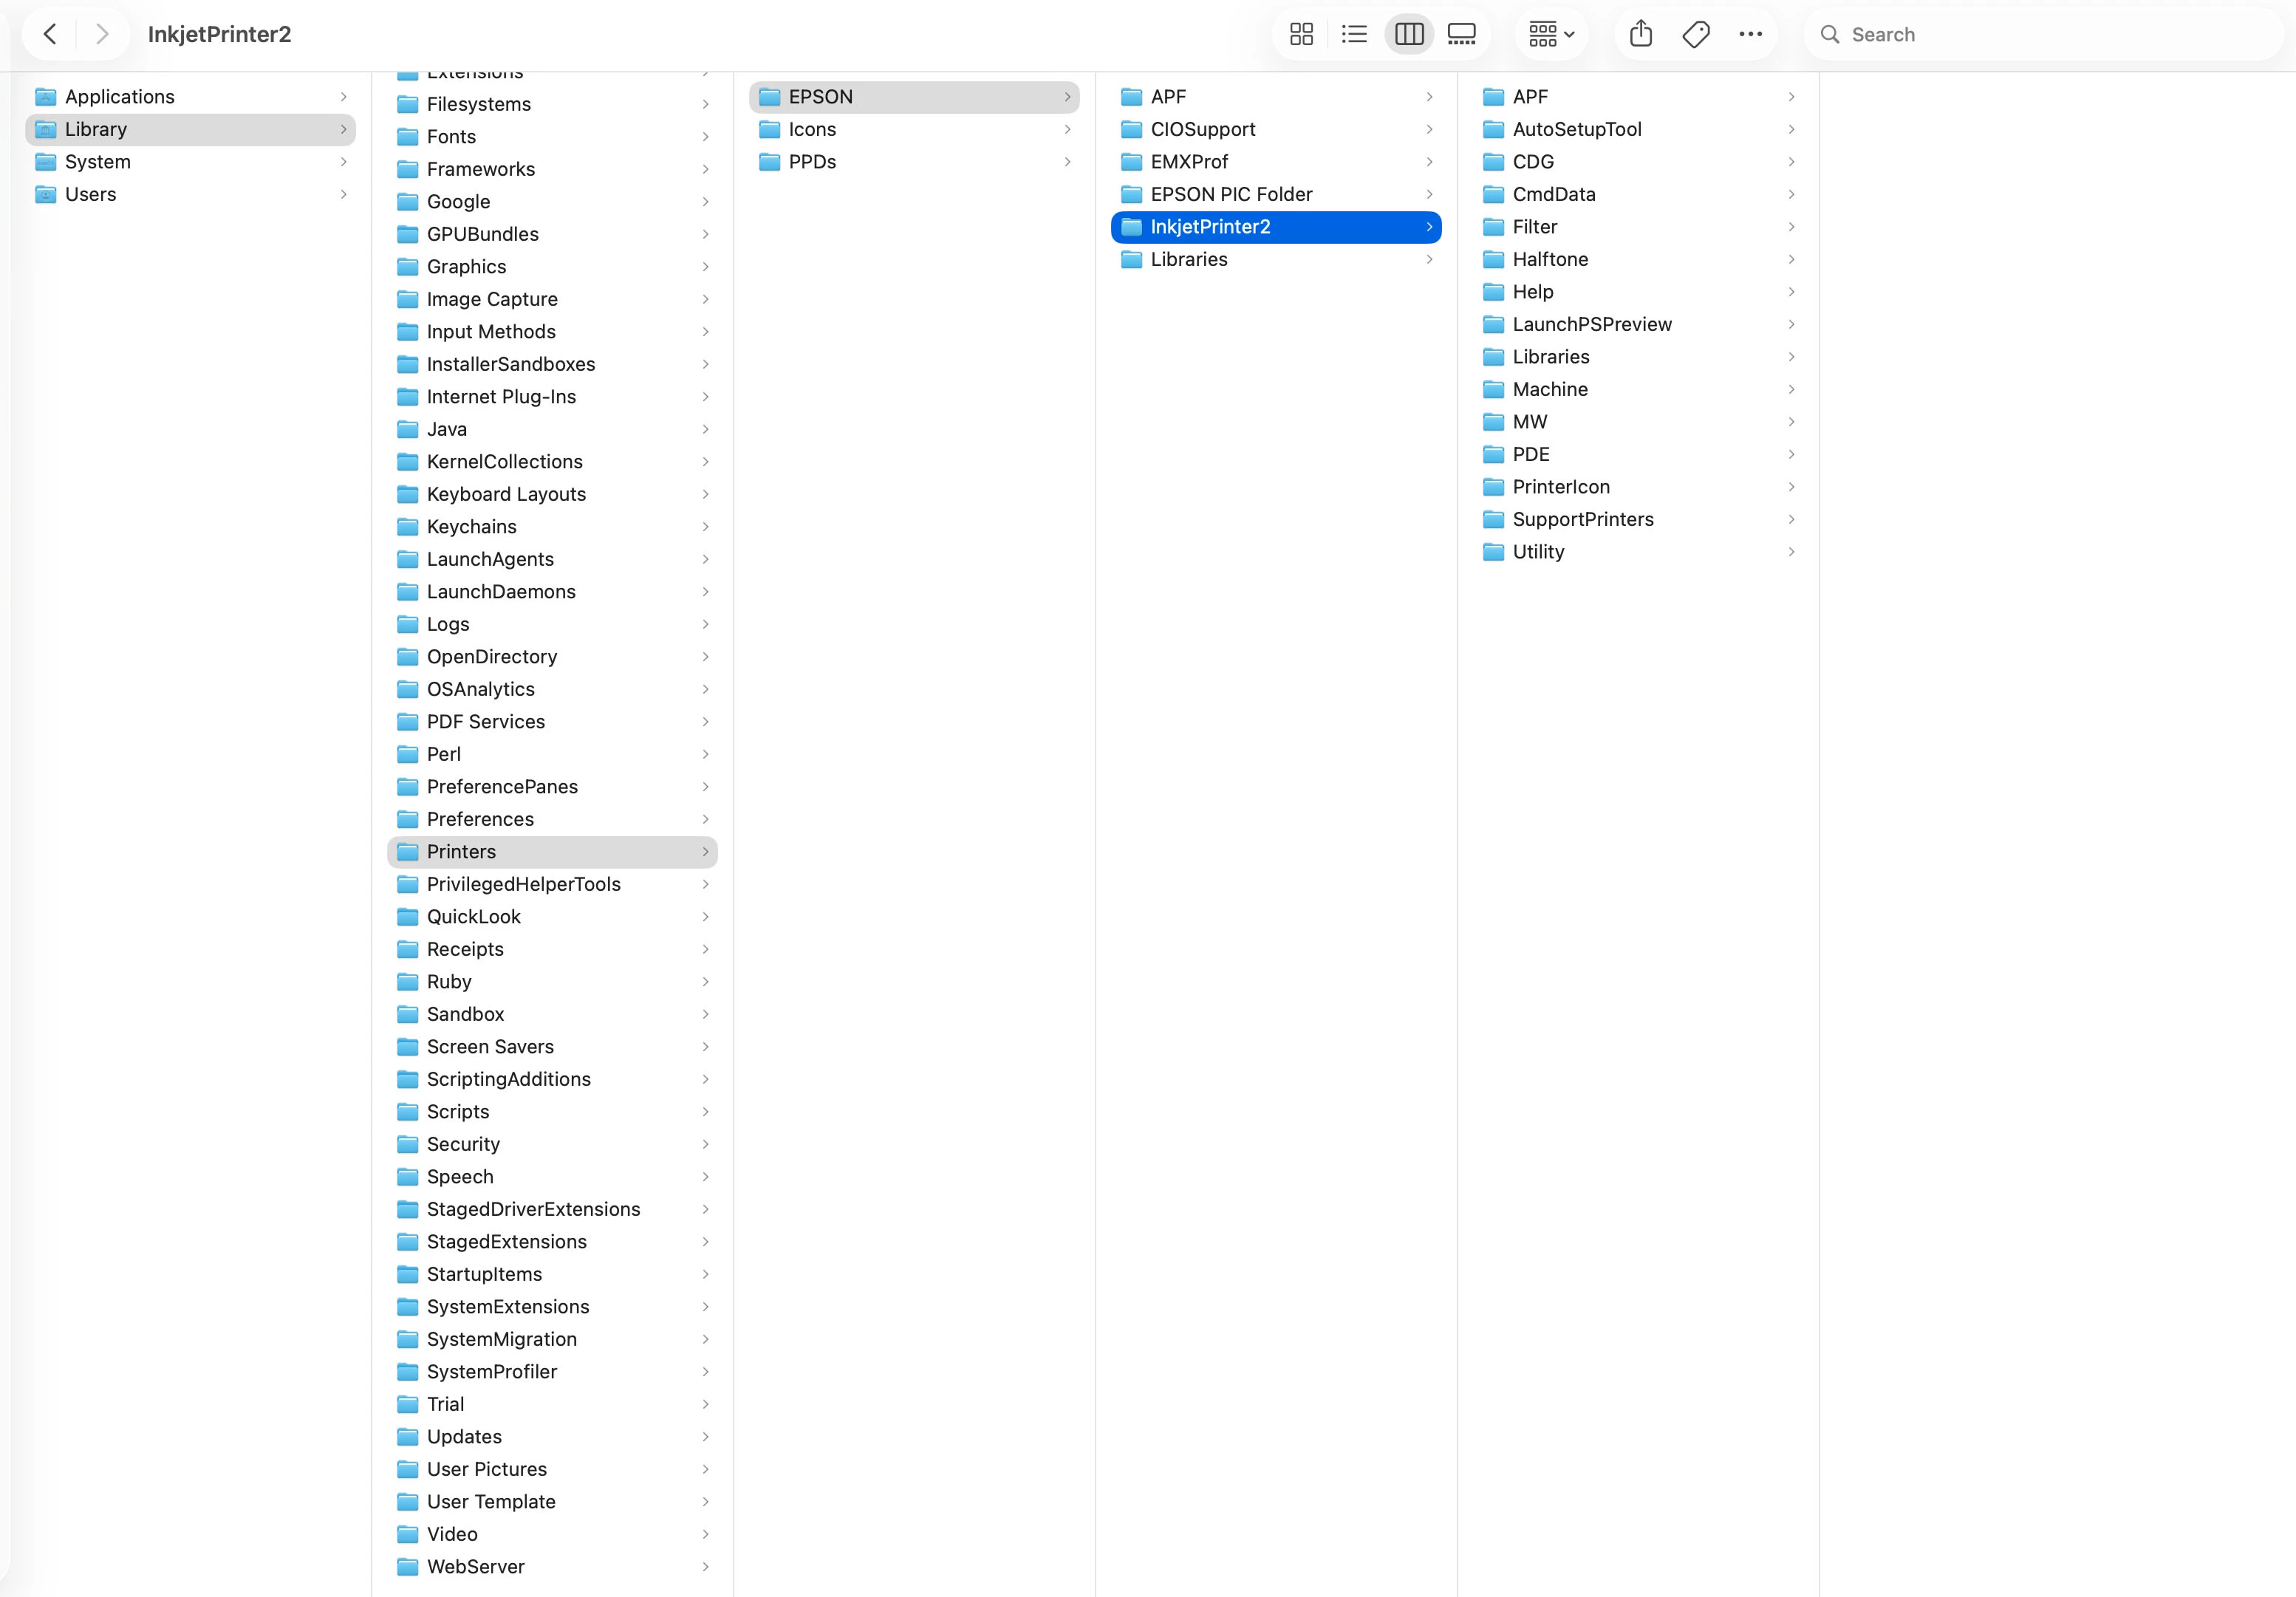Click the Search field
This screenshot has height=1597, width=2296.
click(2050, 35)
